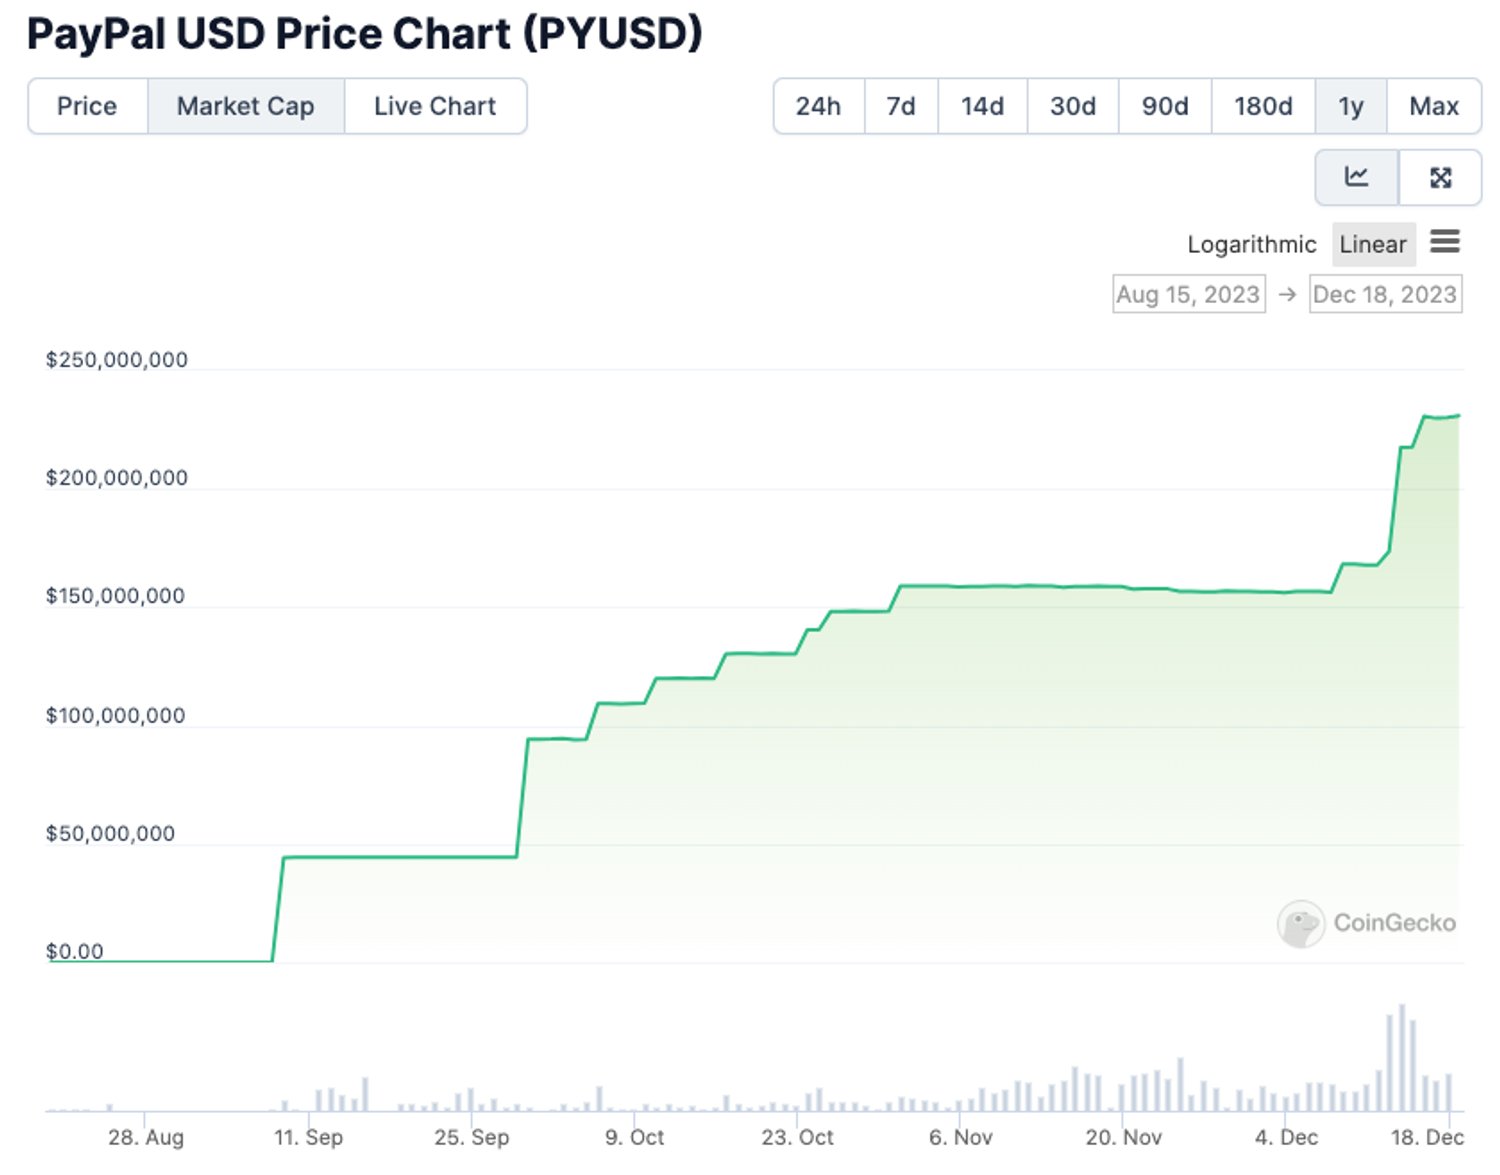Switch to the Price tab
The image size is (1500, 1175).
point(88,106)
